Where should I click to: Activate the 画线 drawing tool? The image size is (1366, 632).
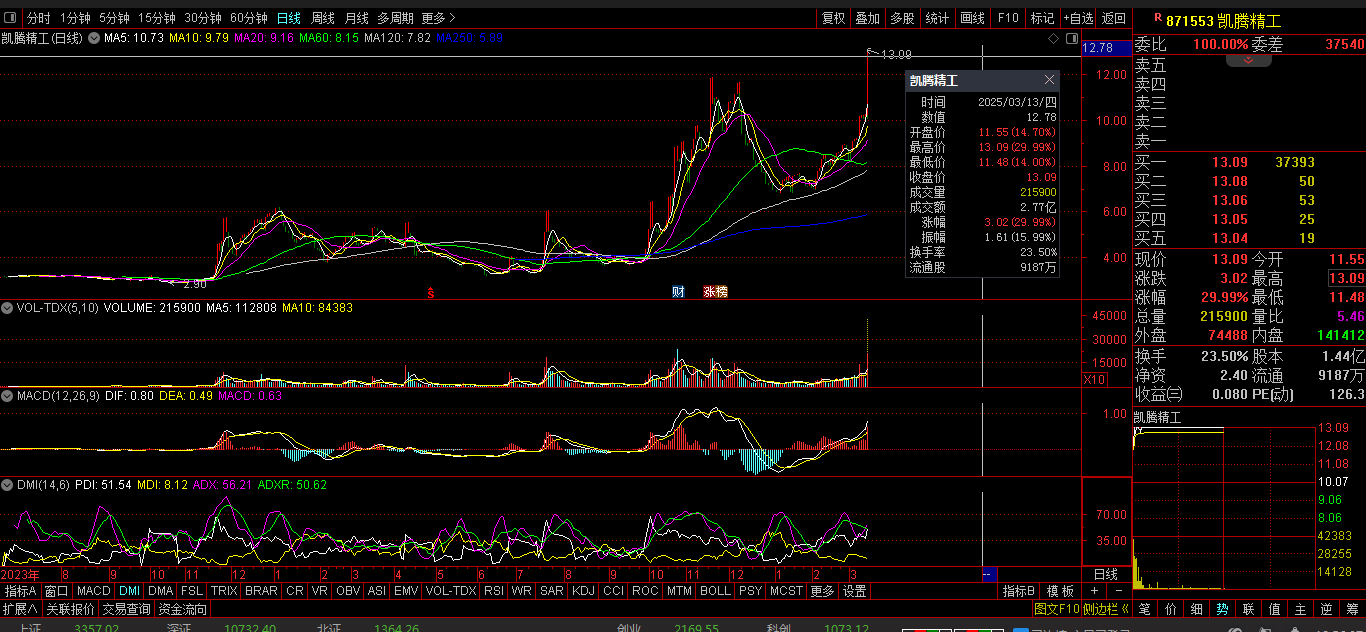[972, 18]
